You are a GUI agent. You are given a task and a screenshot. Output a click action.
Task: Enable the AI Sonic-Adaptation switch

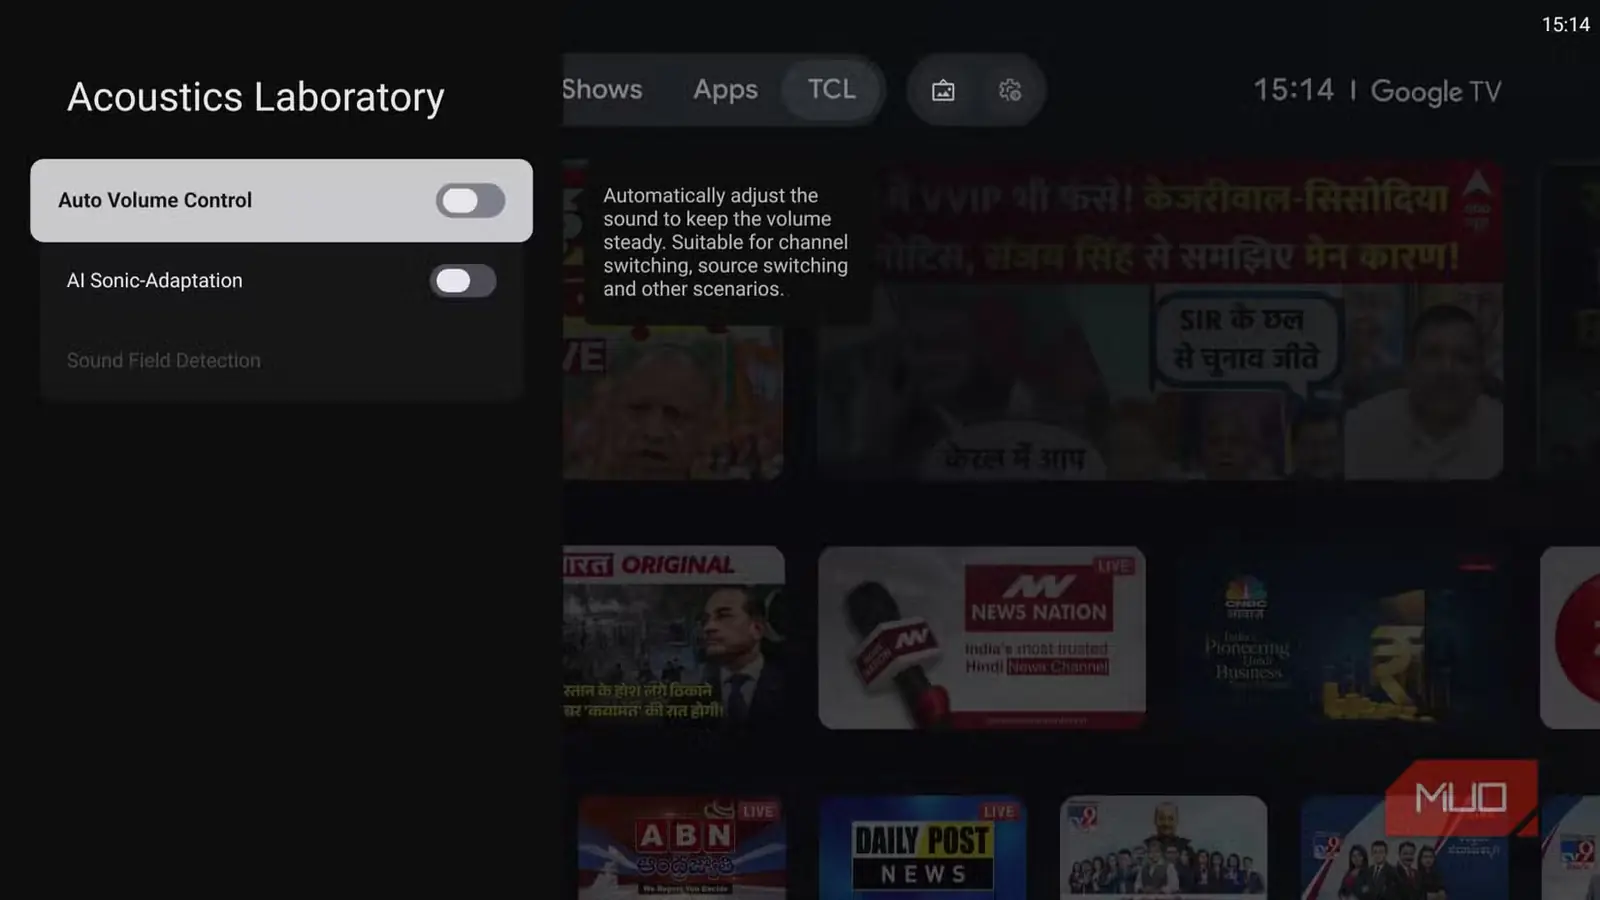click(463, 281)
